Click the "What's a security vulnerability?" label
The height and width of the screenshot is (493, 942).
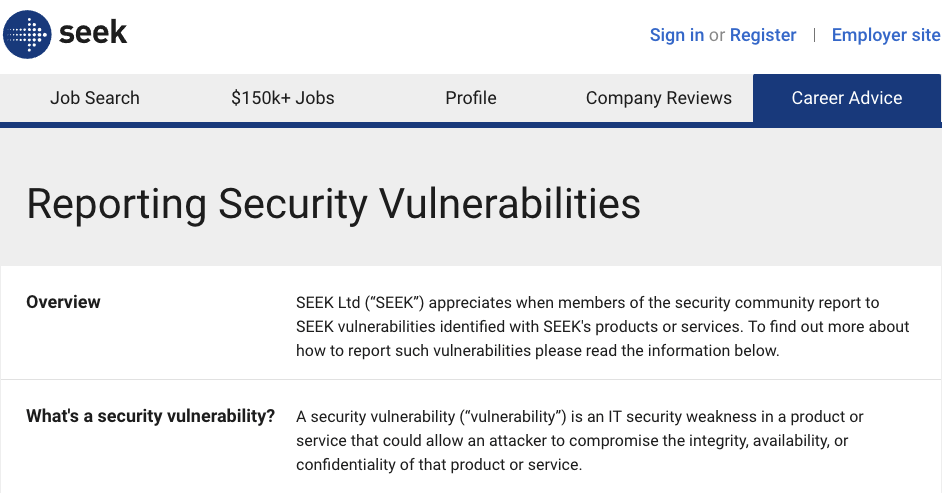point(150,416)
